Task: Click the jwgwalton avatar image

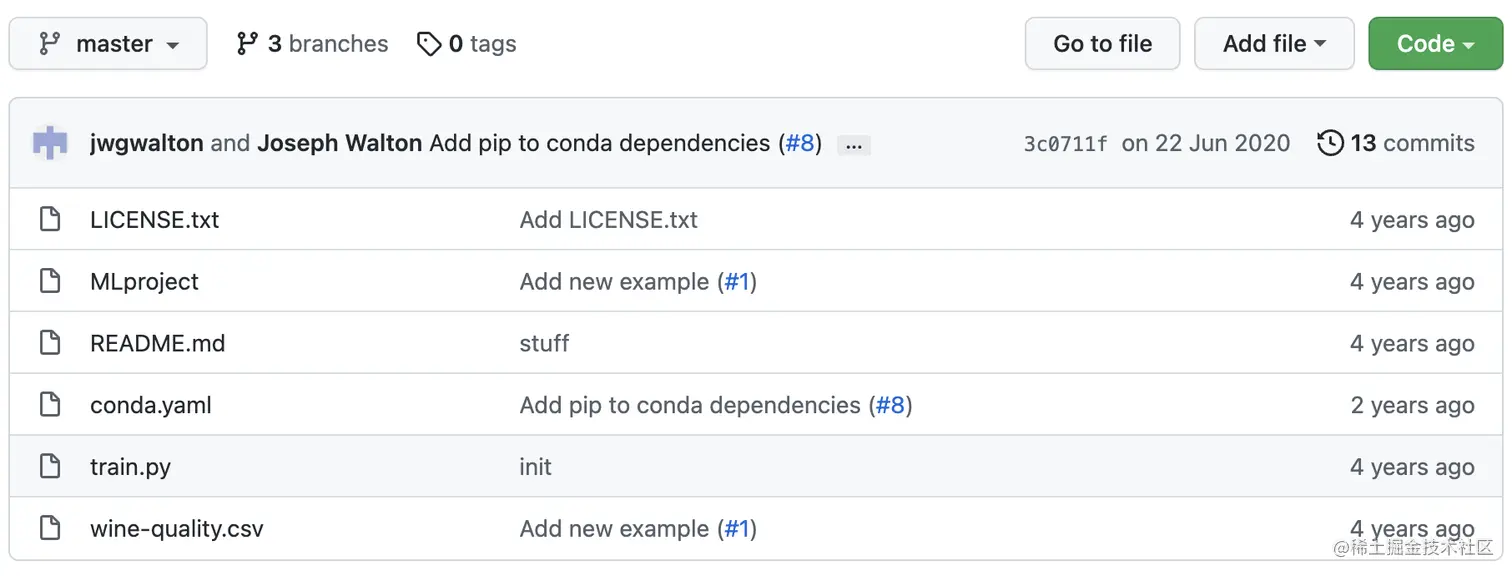Action: pyautogui.click(x=50, y=143)
